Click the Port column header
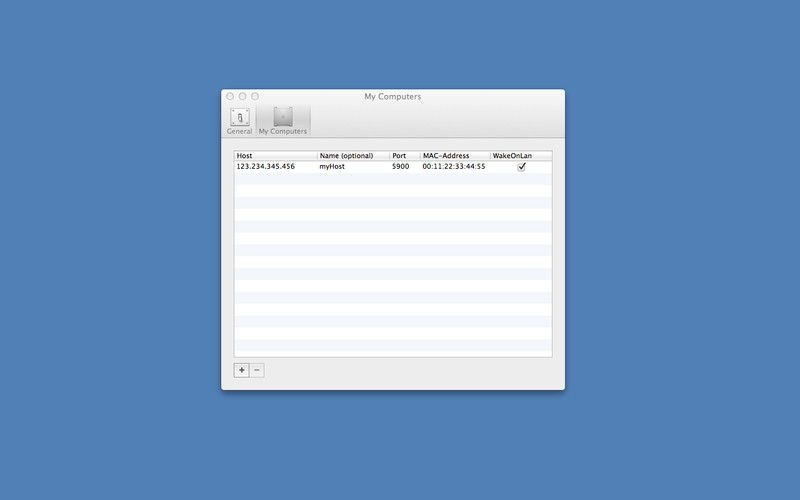800x500 pixels. click(405, 156)
